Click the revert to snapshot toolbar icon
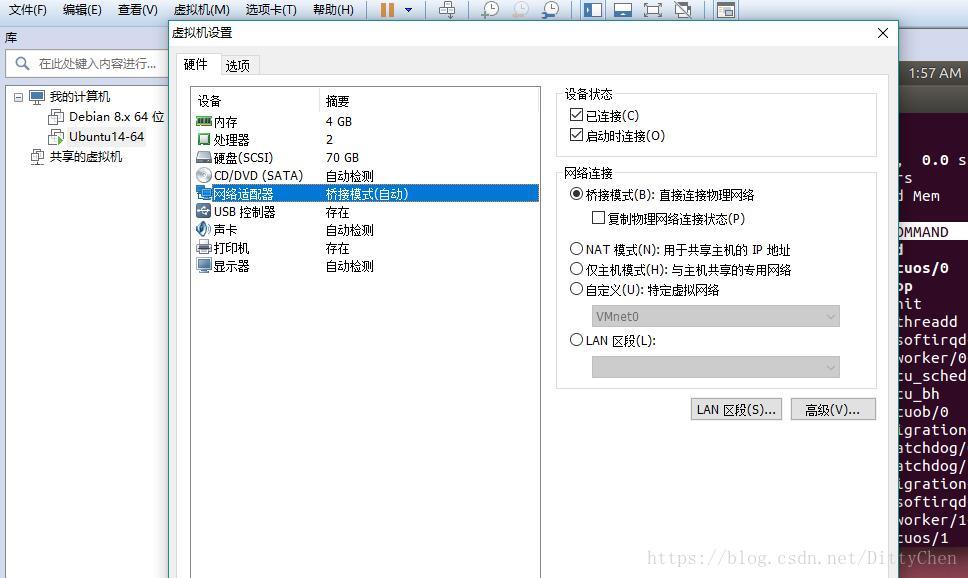Viewport: 968px width, 578px height. (520, 10)
